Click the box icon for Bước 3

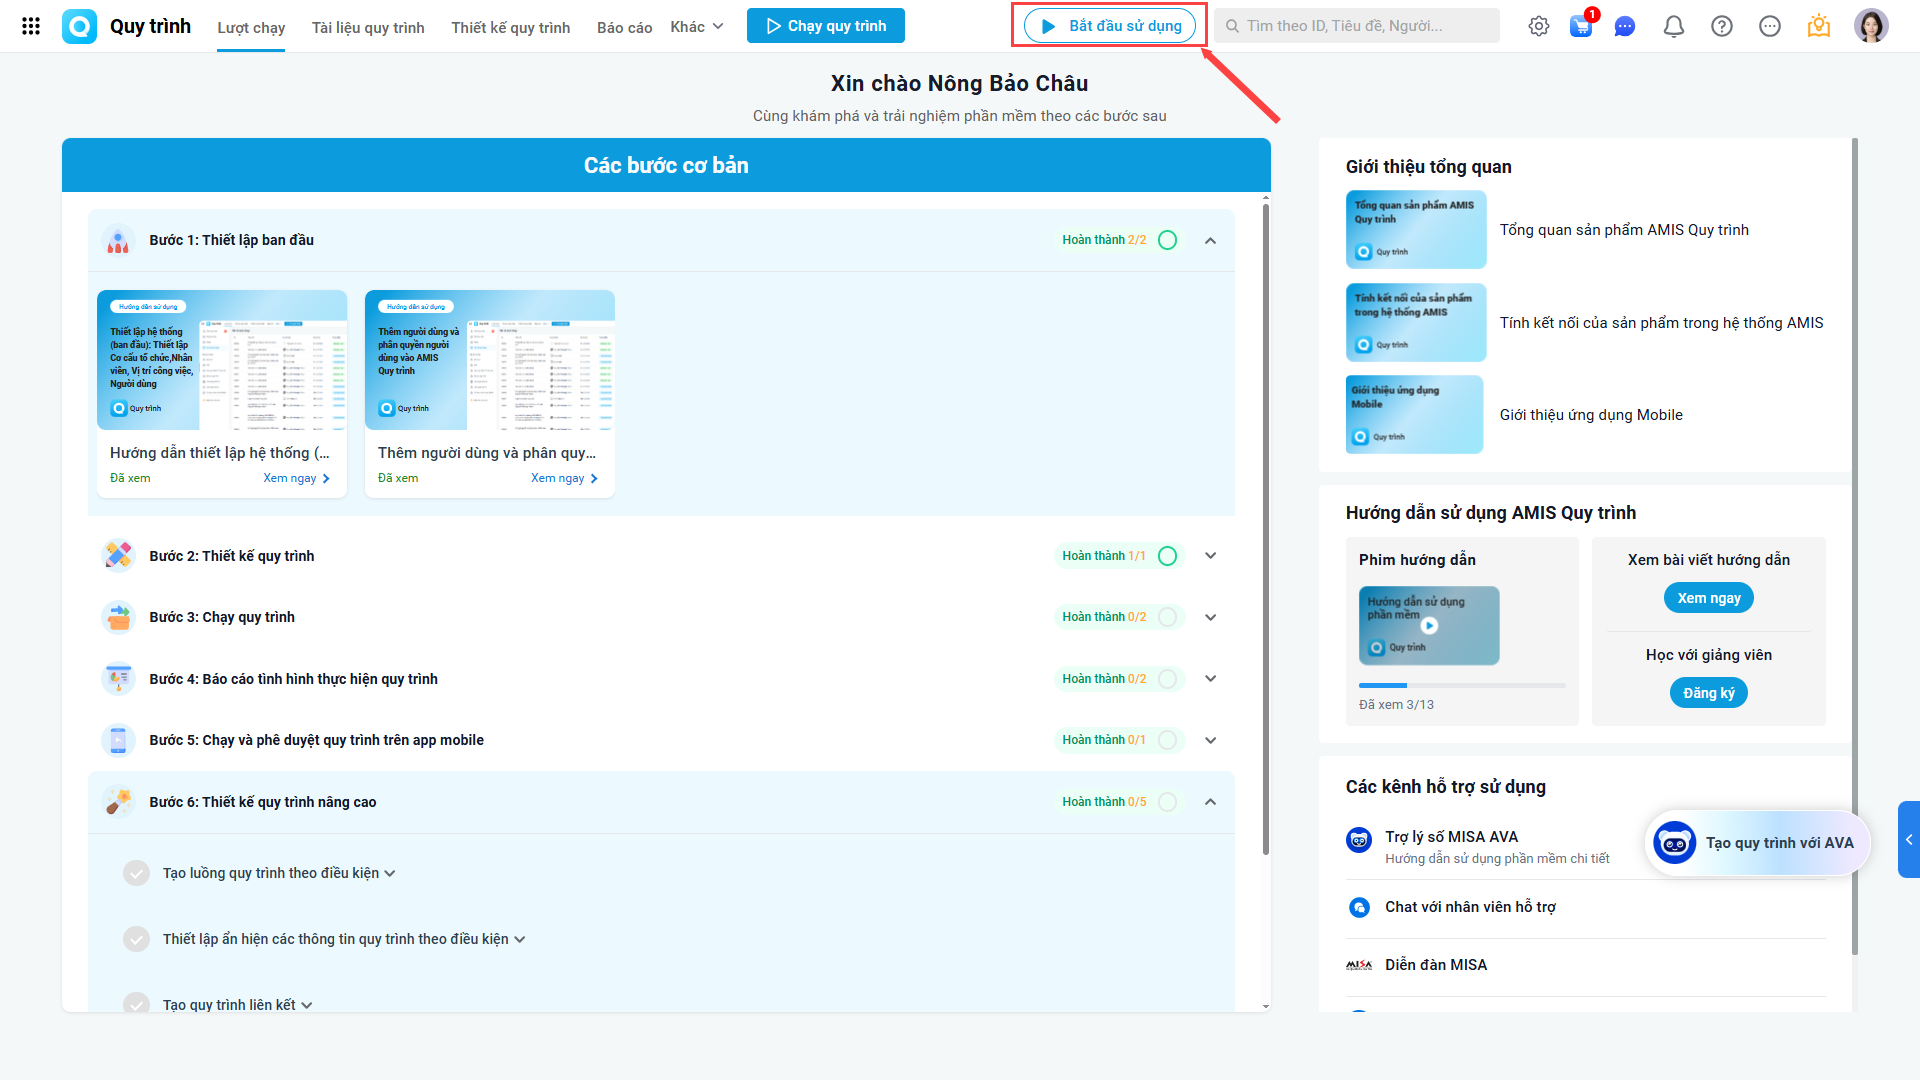pyautogui.click(x=118, y=617)
